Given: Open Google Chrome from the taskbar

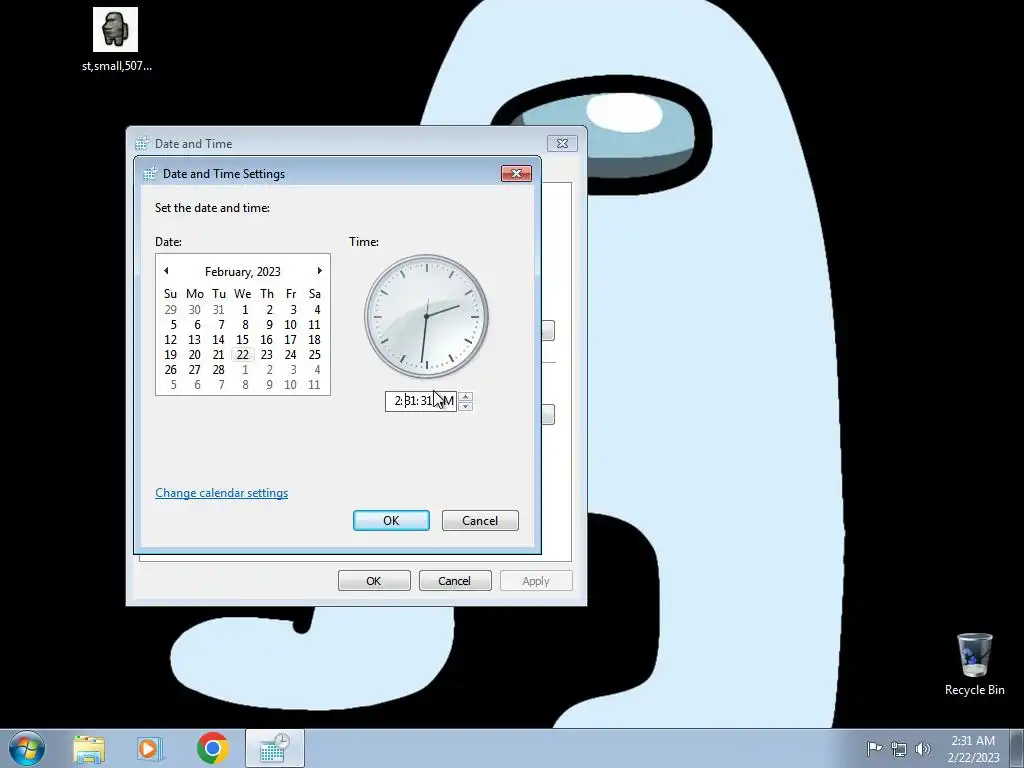Looking at the screenshot, I should (212, 748).
